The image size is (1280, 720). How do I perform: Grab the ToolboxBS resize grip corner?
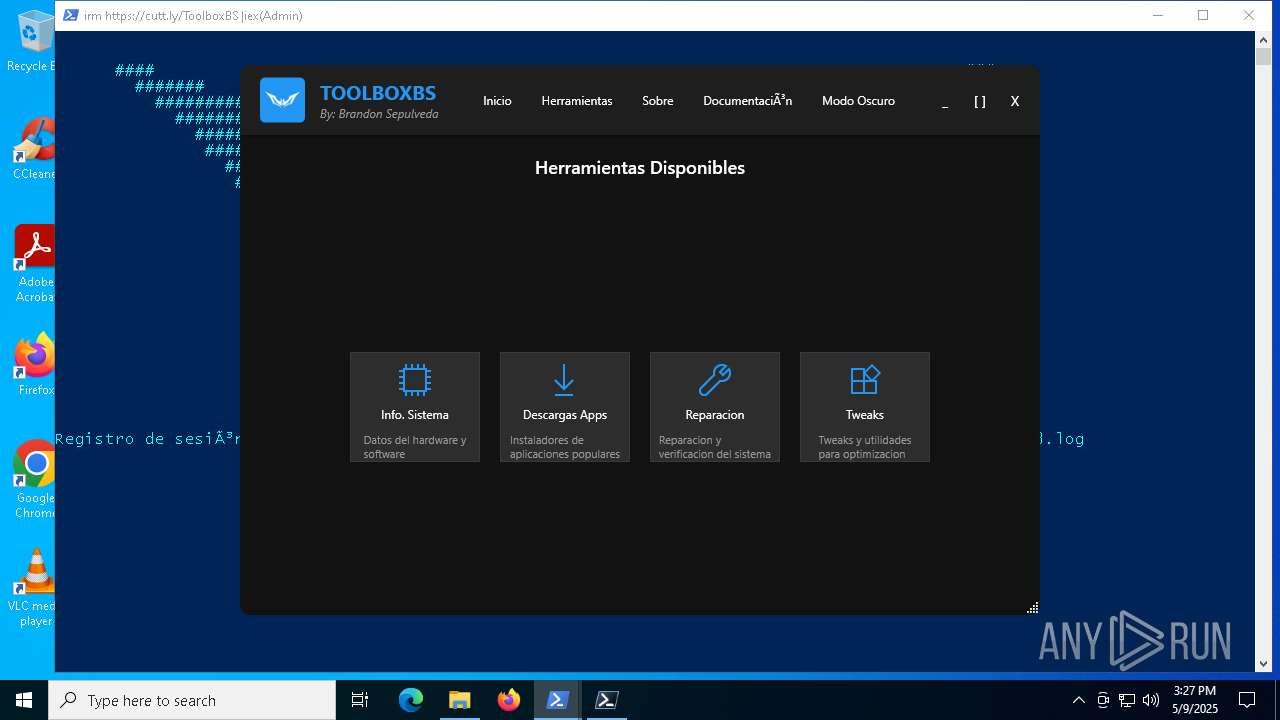click(1032, 607)
